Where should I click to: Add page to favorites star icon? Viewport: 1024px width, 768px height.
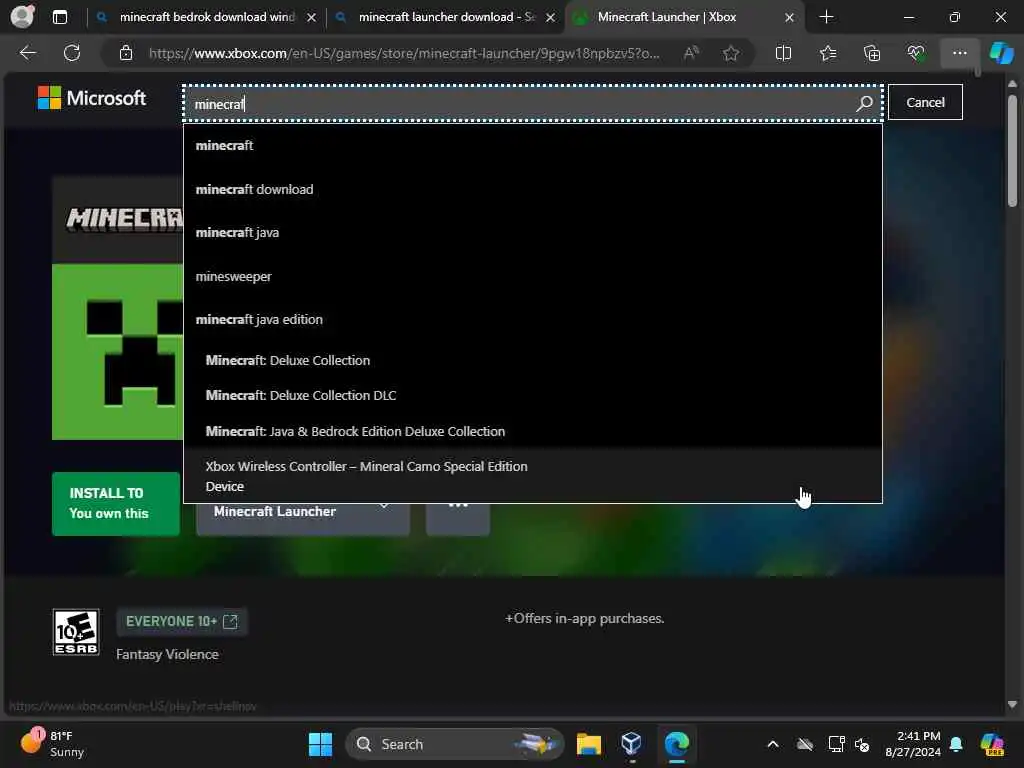pos(731,53)
